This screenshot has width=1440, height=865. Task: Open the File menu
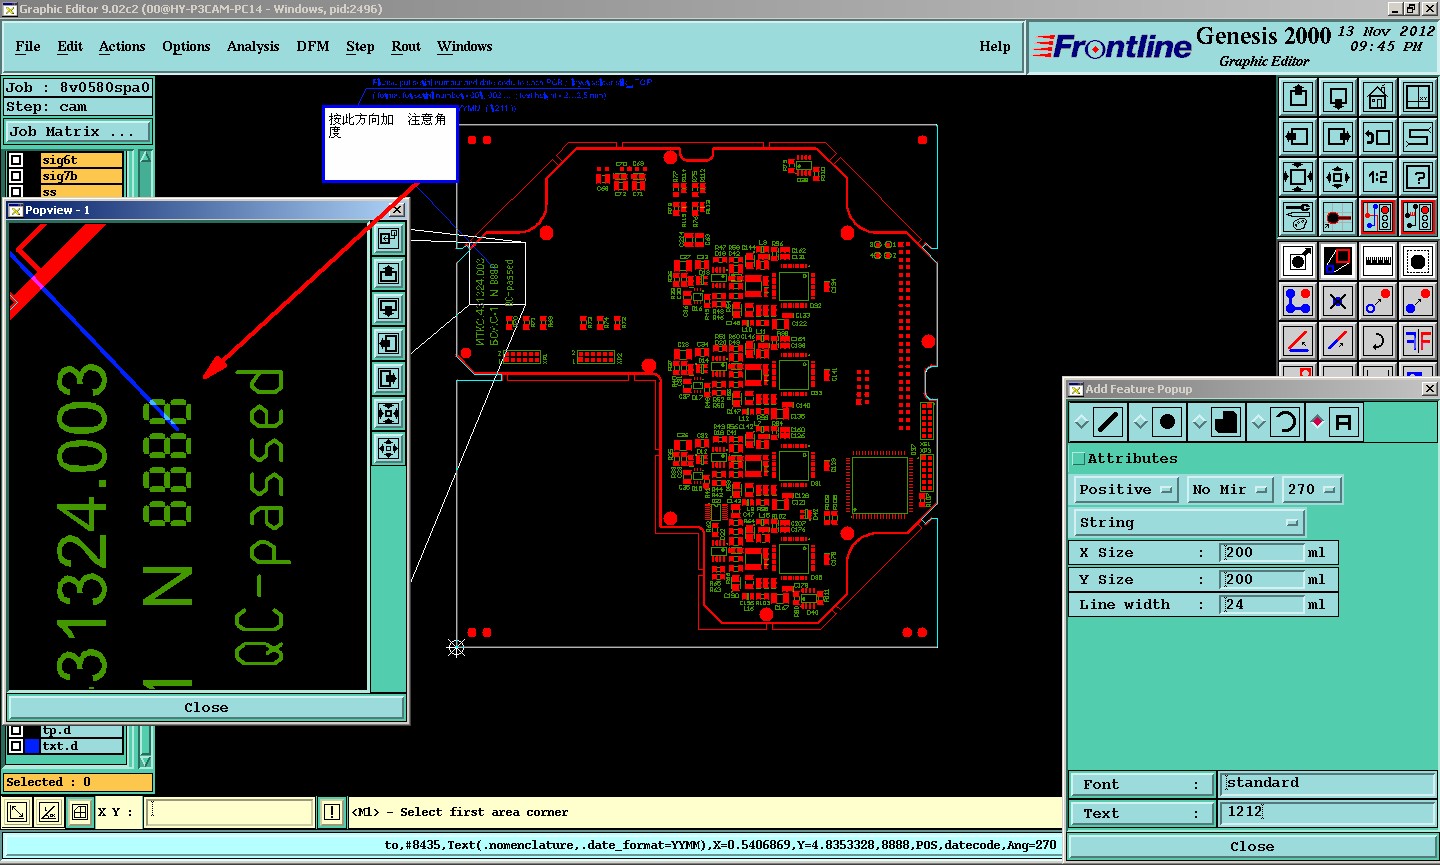coord(28,47)
